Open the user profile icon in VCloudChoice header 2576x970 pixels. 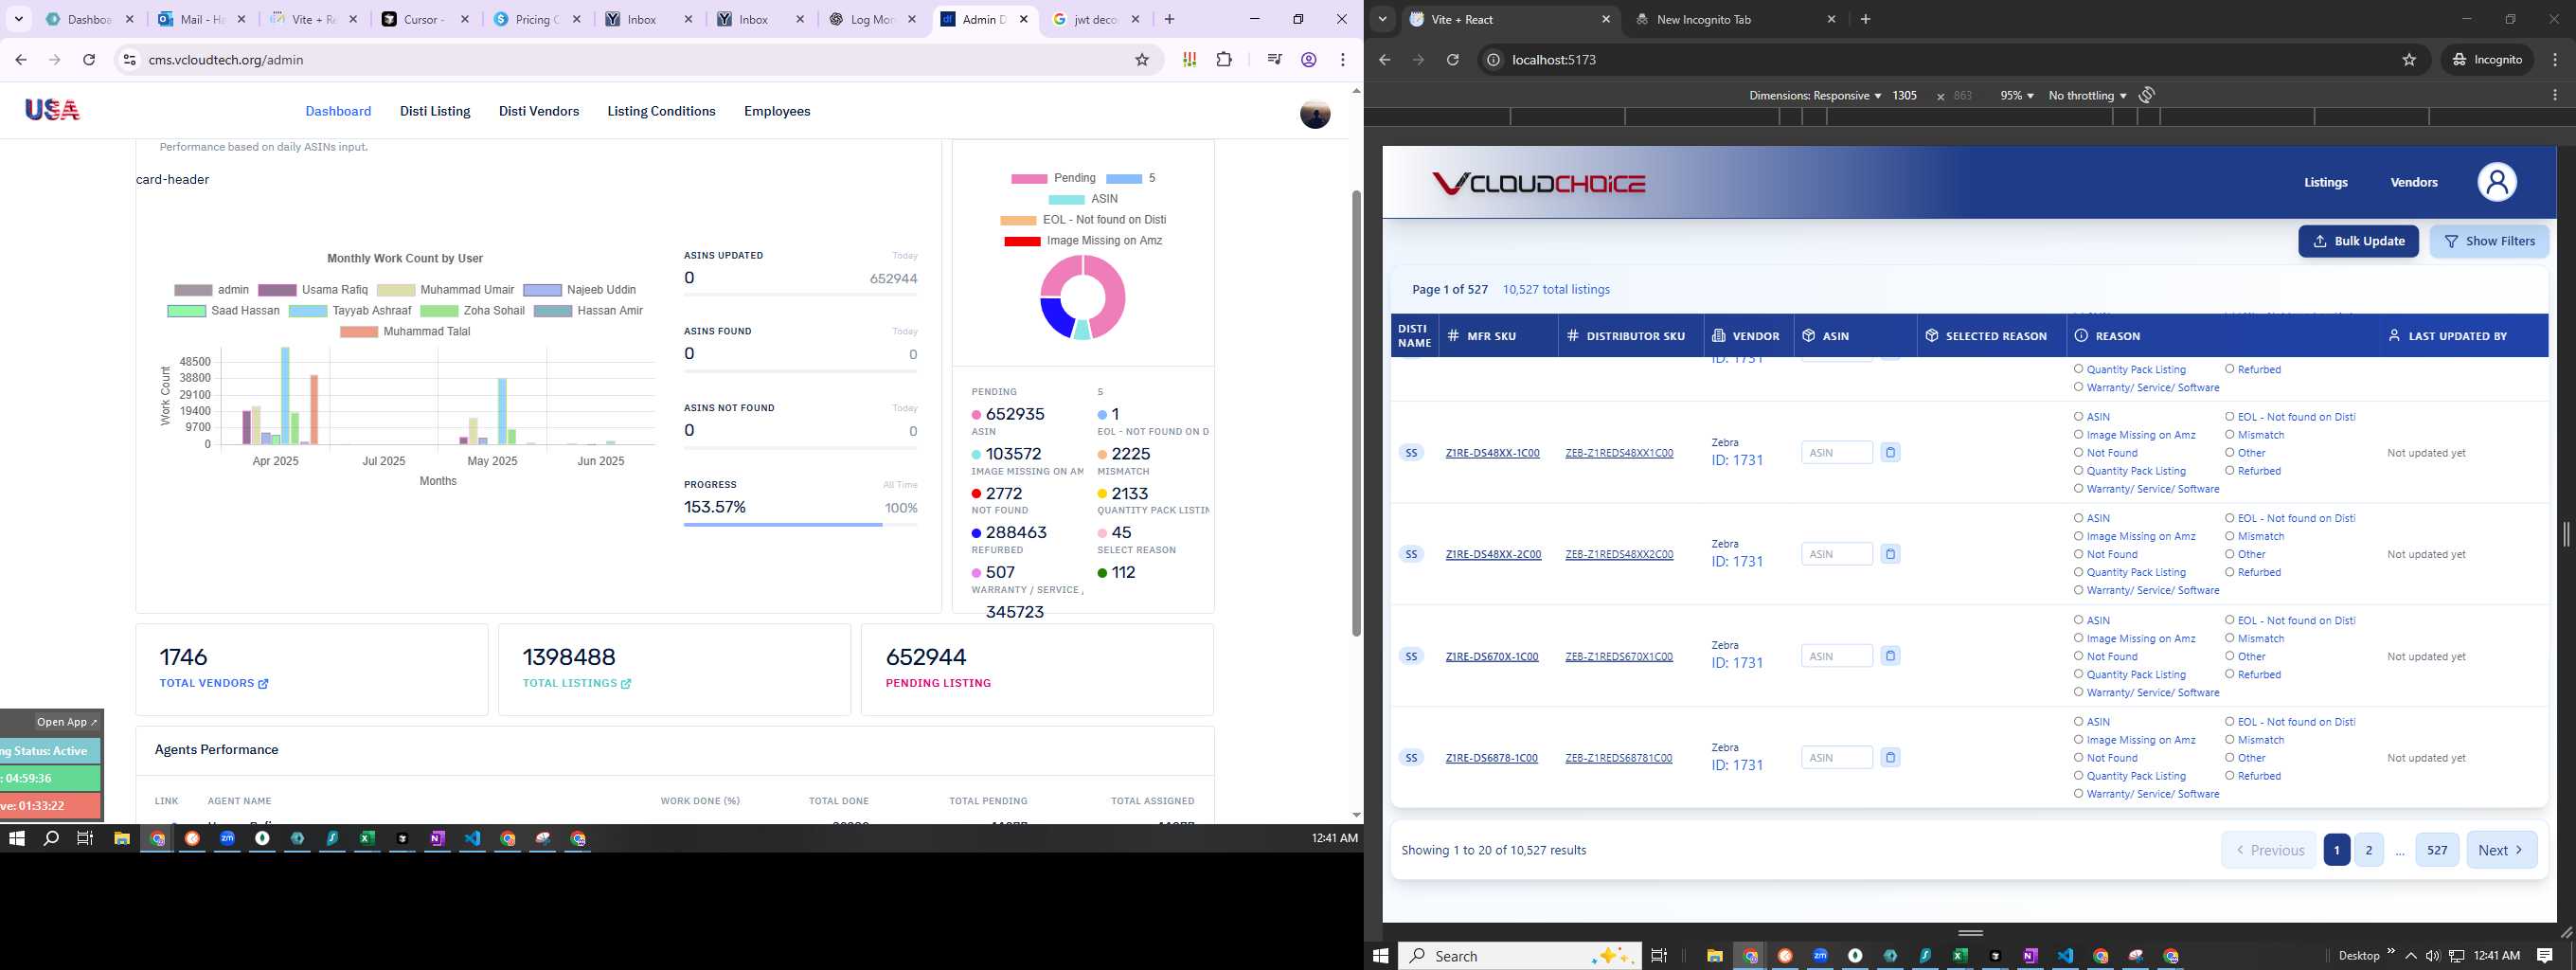(2496, 182)
